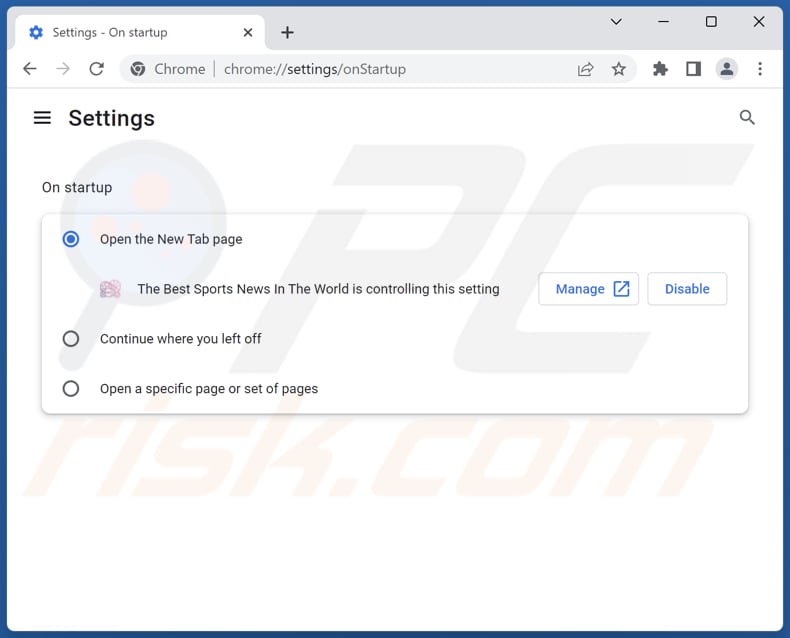Click the Sports News extension icon
This screenshot has height=638, width=790.
(x=110, y=289)
